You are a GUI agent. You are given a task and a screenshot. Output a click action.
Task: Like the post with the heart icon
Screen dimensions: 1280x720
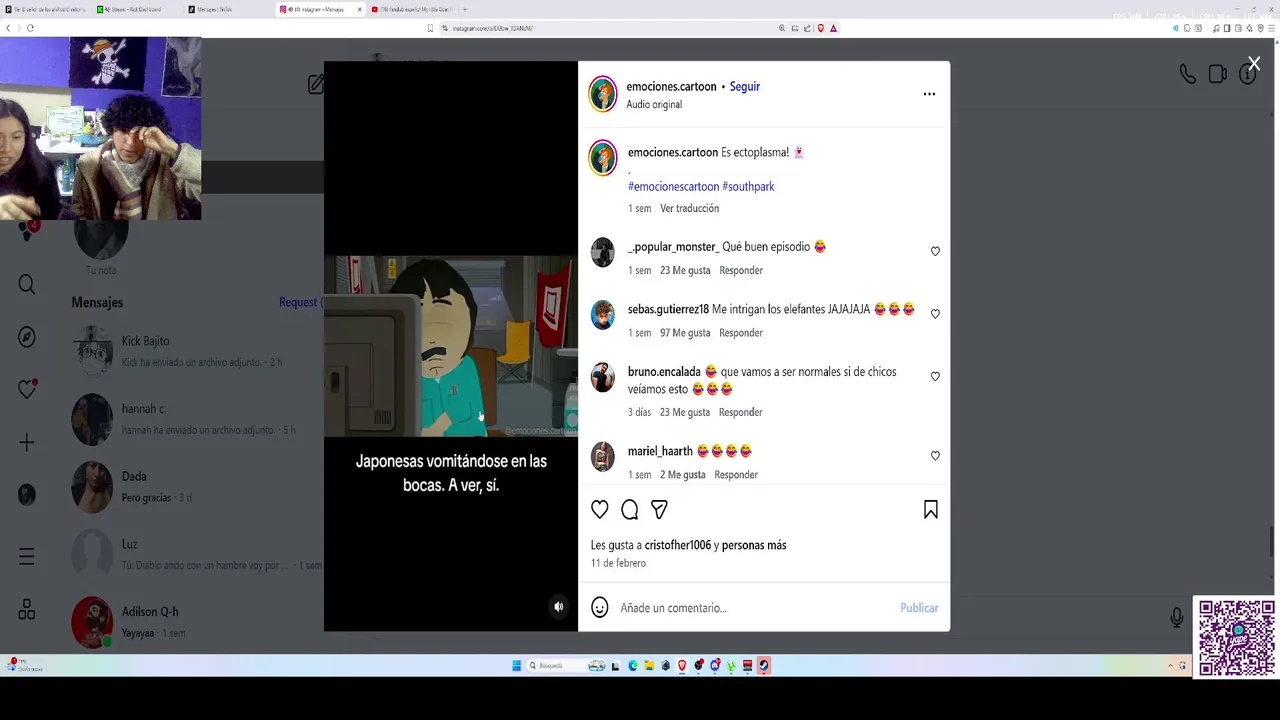click(x=600, y=510)
